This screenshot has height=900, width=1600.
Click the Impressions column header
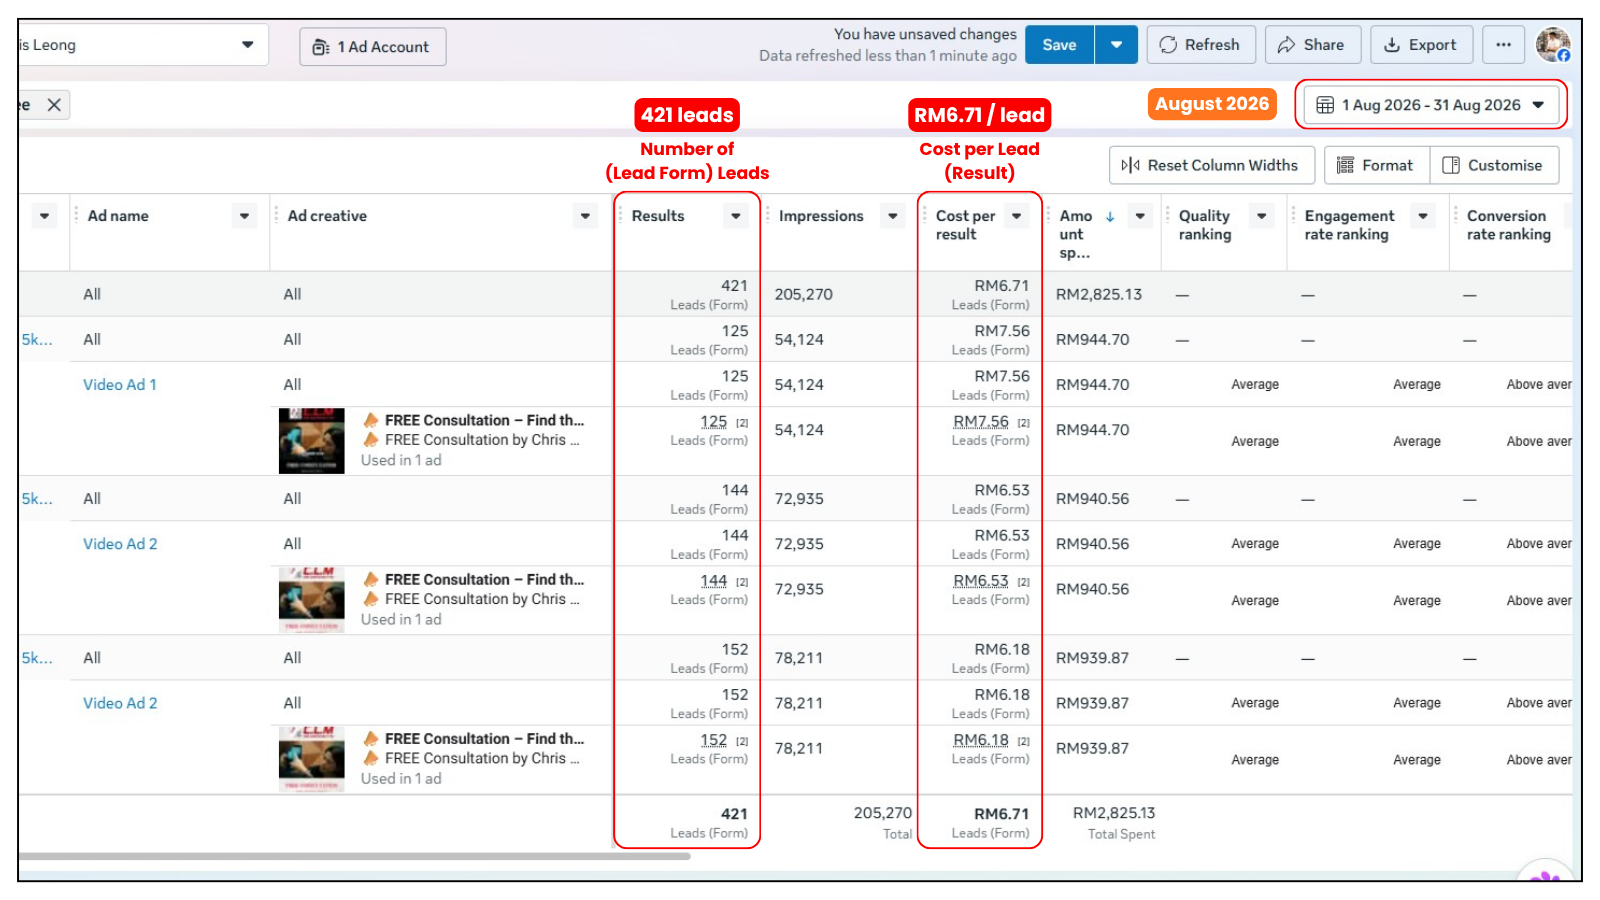(x=821, y=216)
